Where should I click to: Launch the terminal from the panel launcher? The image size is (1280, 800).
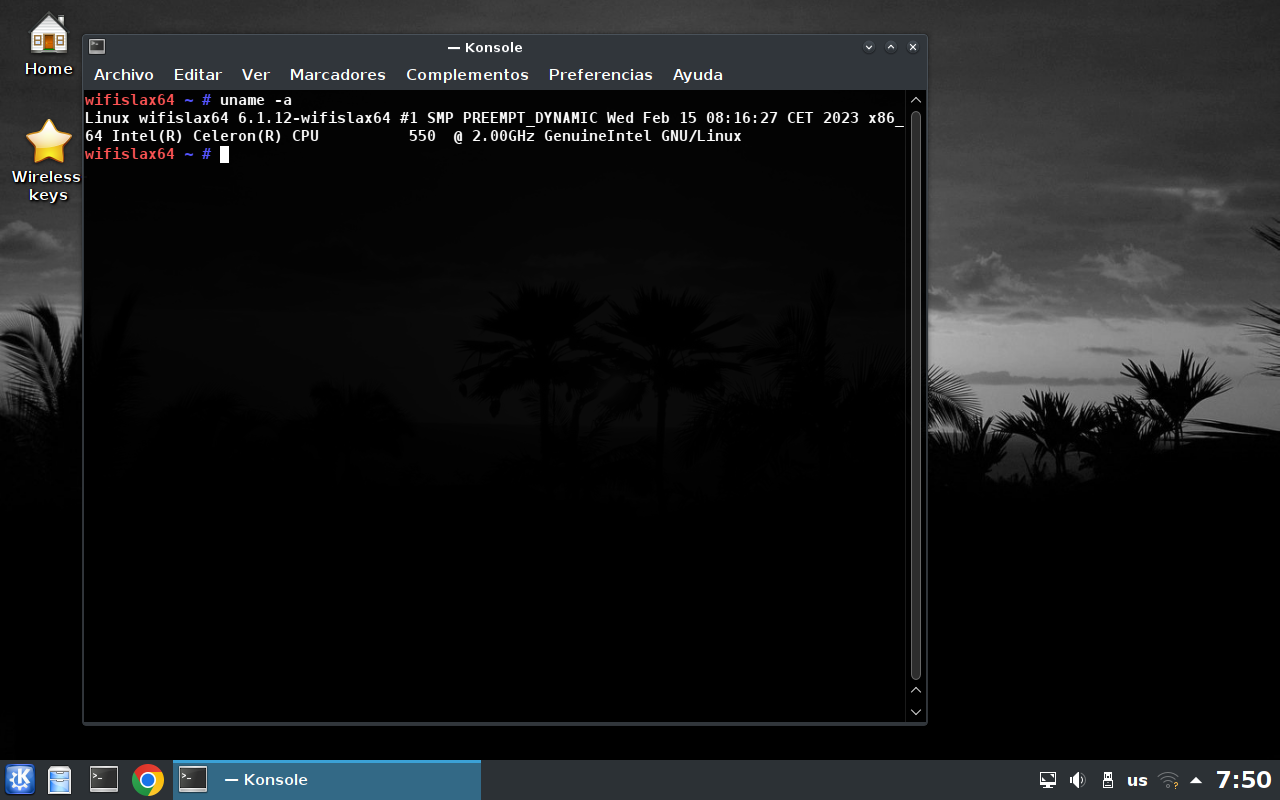[x=103, y=779]
